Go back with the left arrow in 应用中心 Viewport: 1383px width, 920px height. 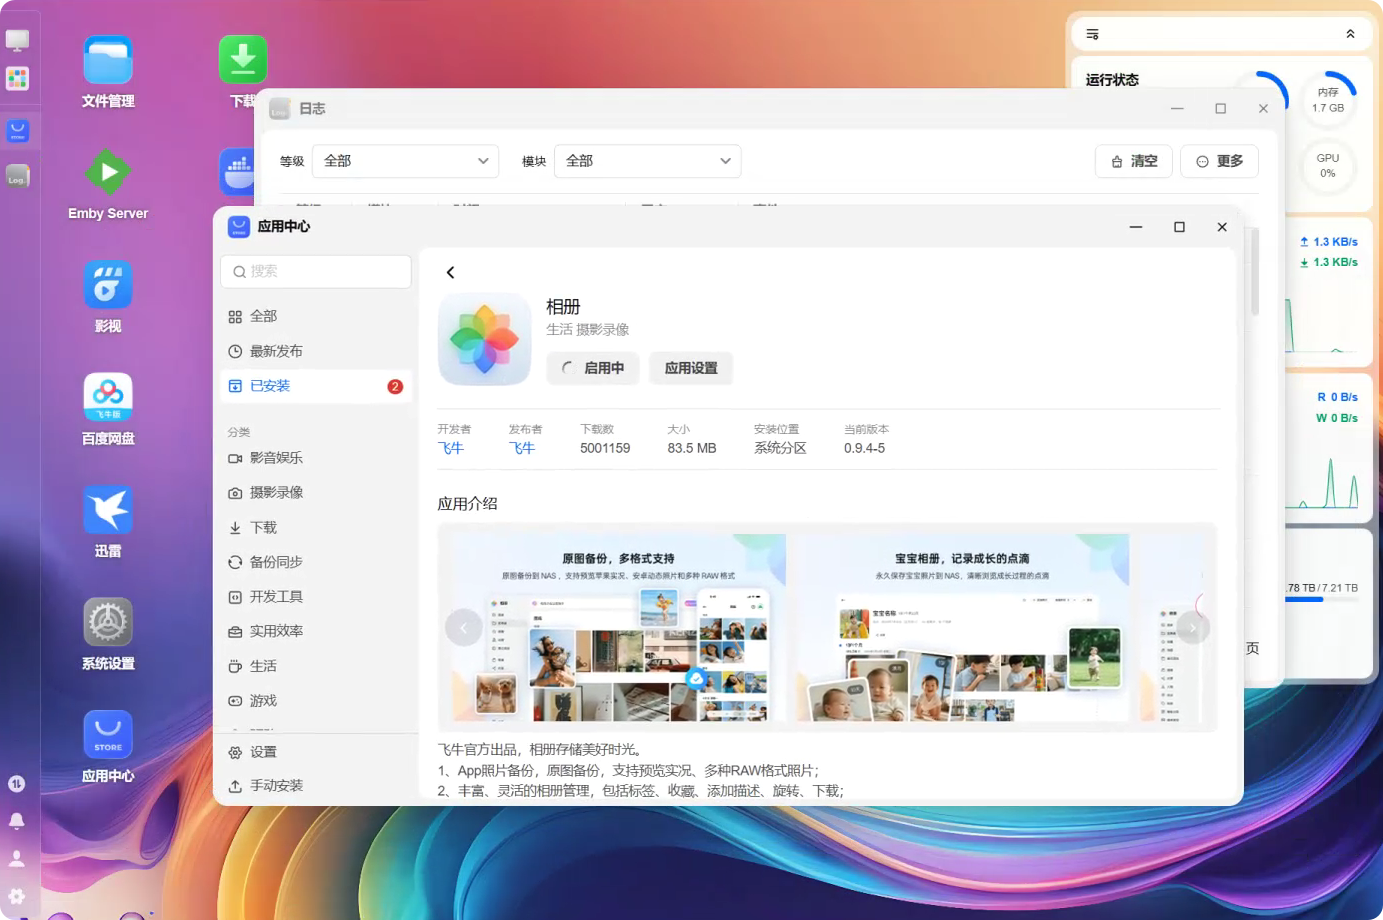pos(451,272)
